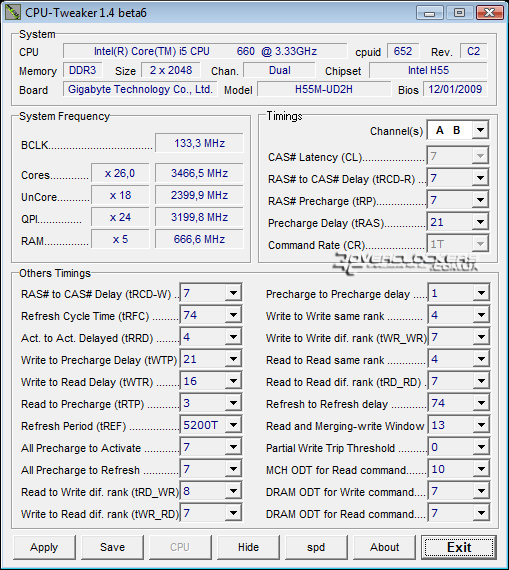Close the CPU-Tweaker window
The image size is (509, 570).
(489, 13)
